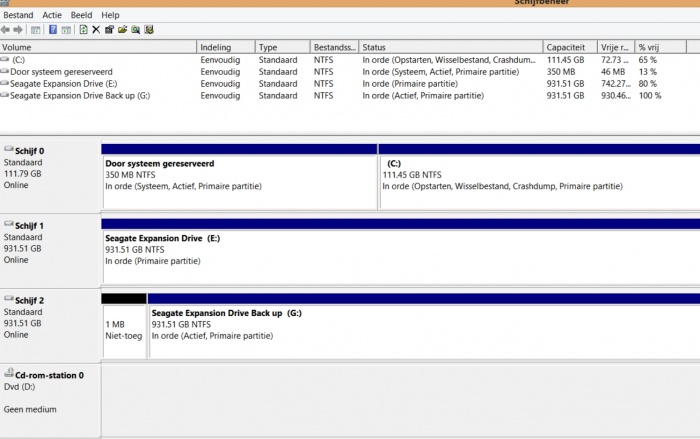The width and height of the screenshot is (700, 439).
Task: Sort by the Status column header
Action: [451, 47]
